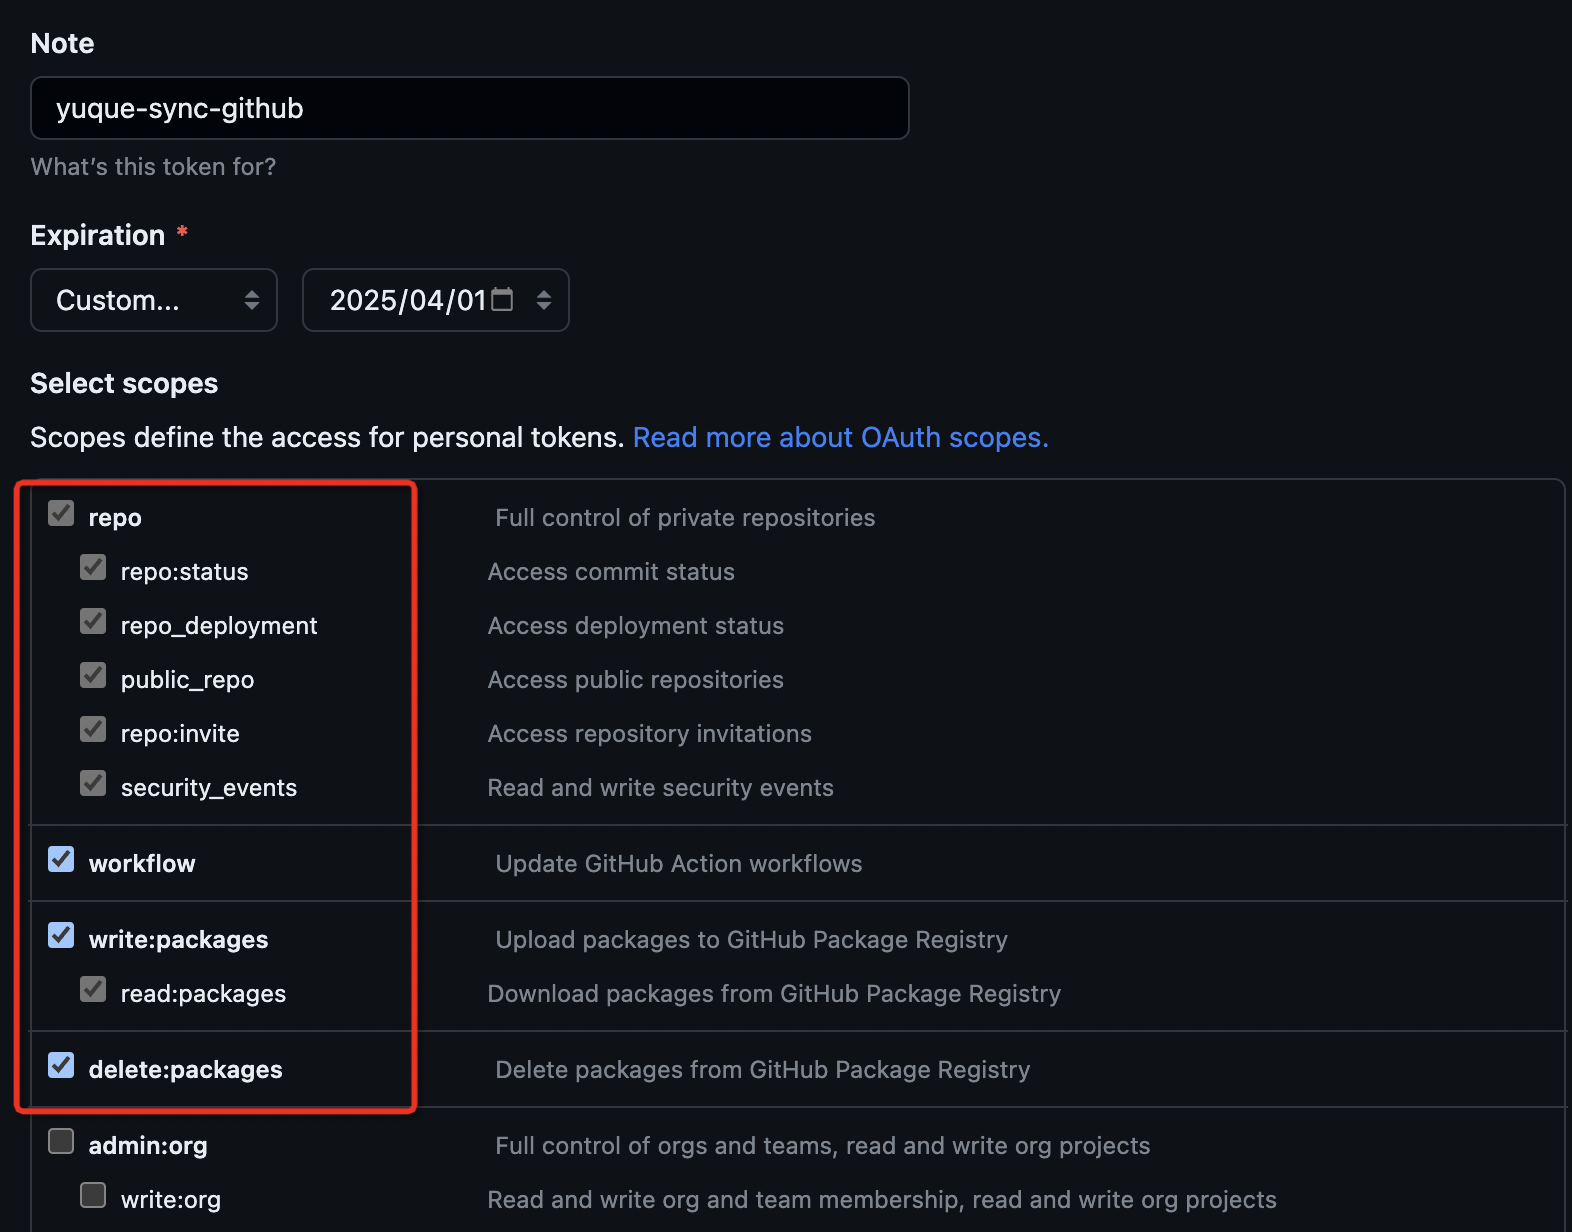Toggle the repo:invite checkbox
This screenshot has height=1232, width=1572.
tap(93, 730)
